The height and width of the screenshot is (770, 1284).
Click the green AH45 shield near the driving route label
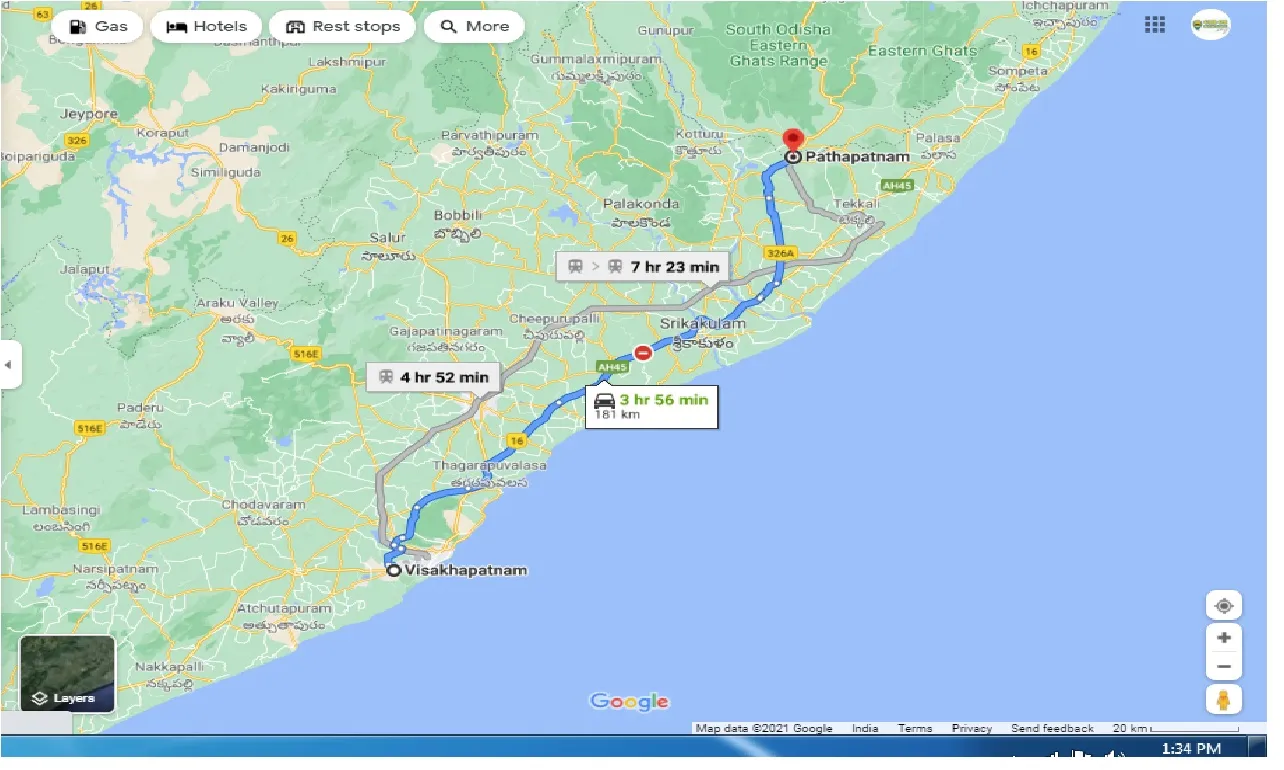[611, 367]
